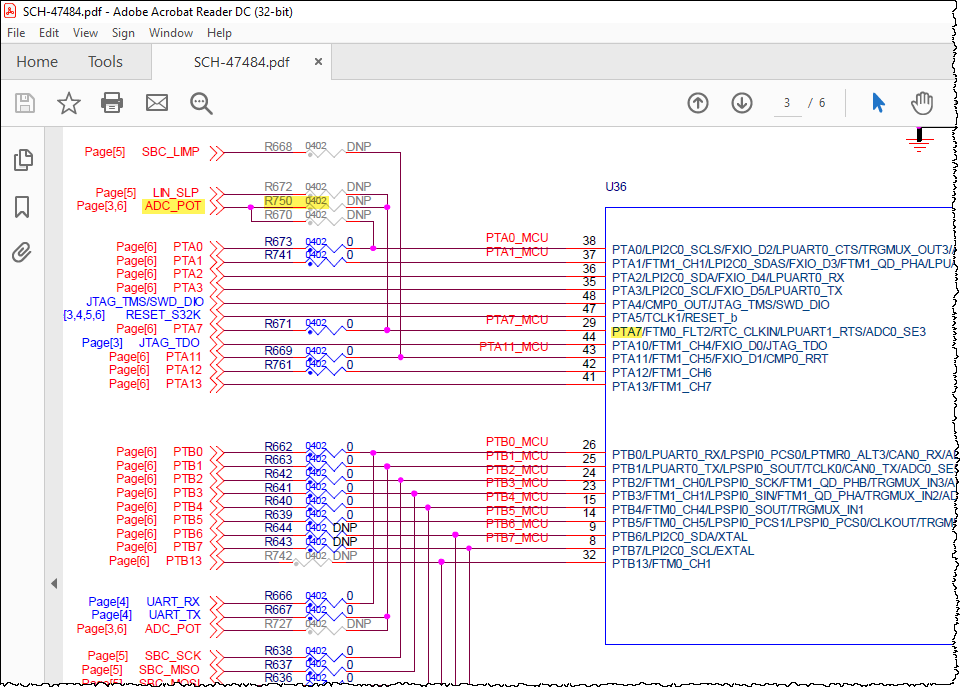The width and height of the screenshot is (960, 689).
Task: Open the Bookmarks panel
Action: (22, 206)
